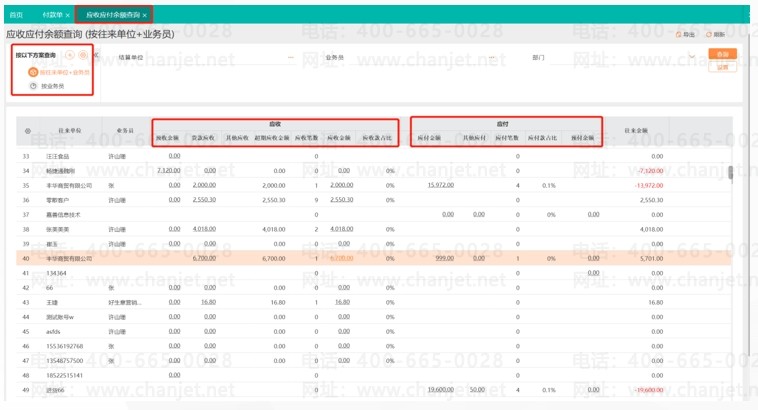758x410 pixels.
Task: Open the 999.00 payable link in row 40
Action: coord(445,259)
